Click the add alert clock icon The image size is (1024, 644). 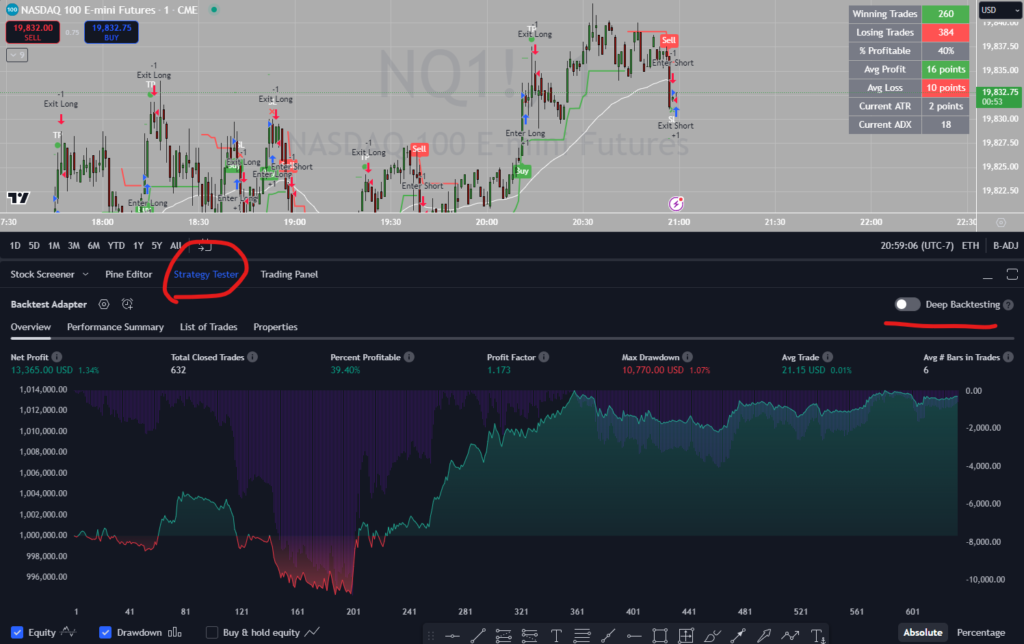click(128, 304)
